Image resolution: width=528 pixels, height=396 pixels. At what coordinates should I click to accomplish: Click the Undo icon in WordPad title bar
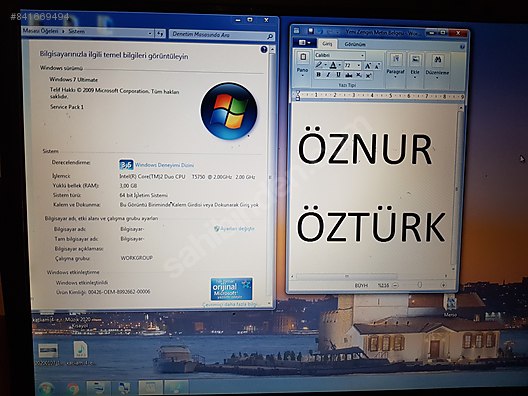click(x=320, y=32)
